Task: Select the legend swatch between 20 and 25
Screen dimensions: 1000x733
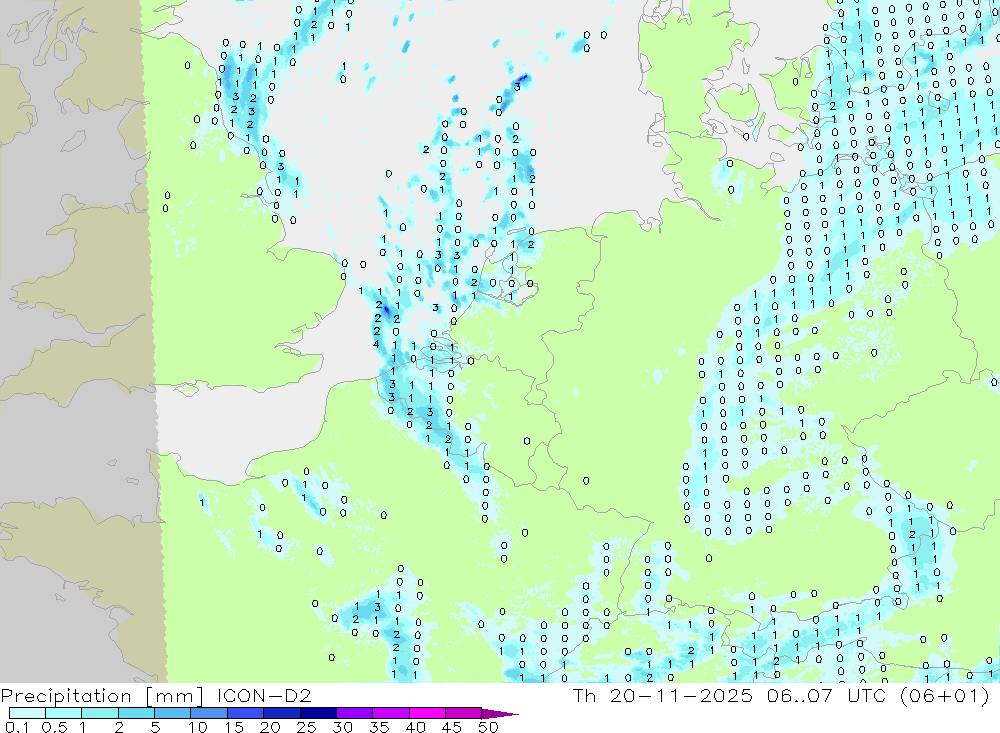Action: pos(281,713)
